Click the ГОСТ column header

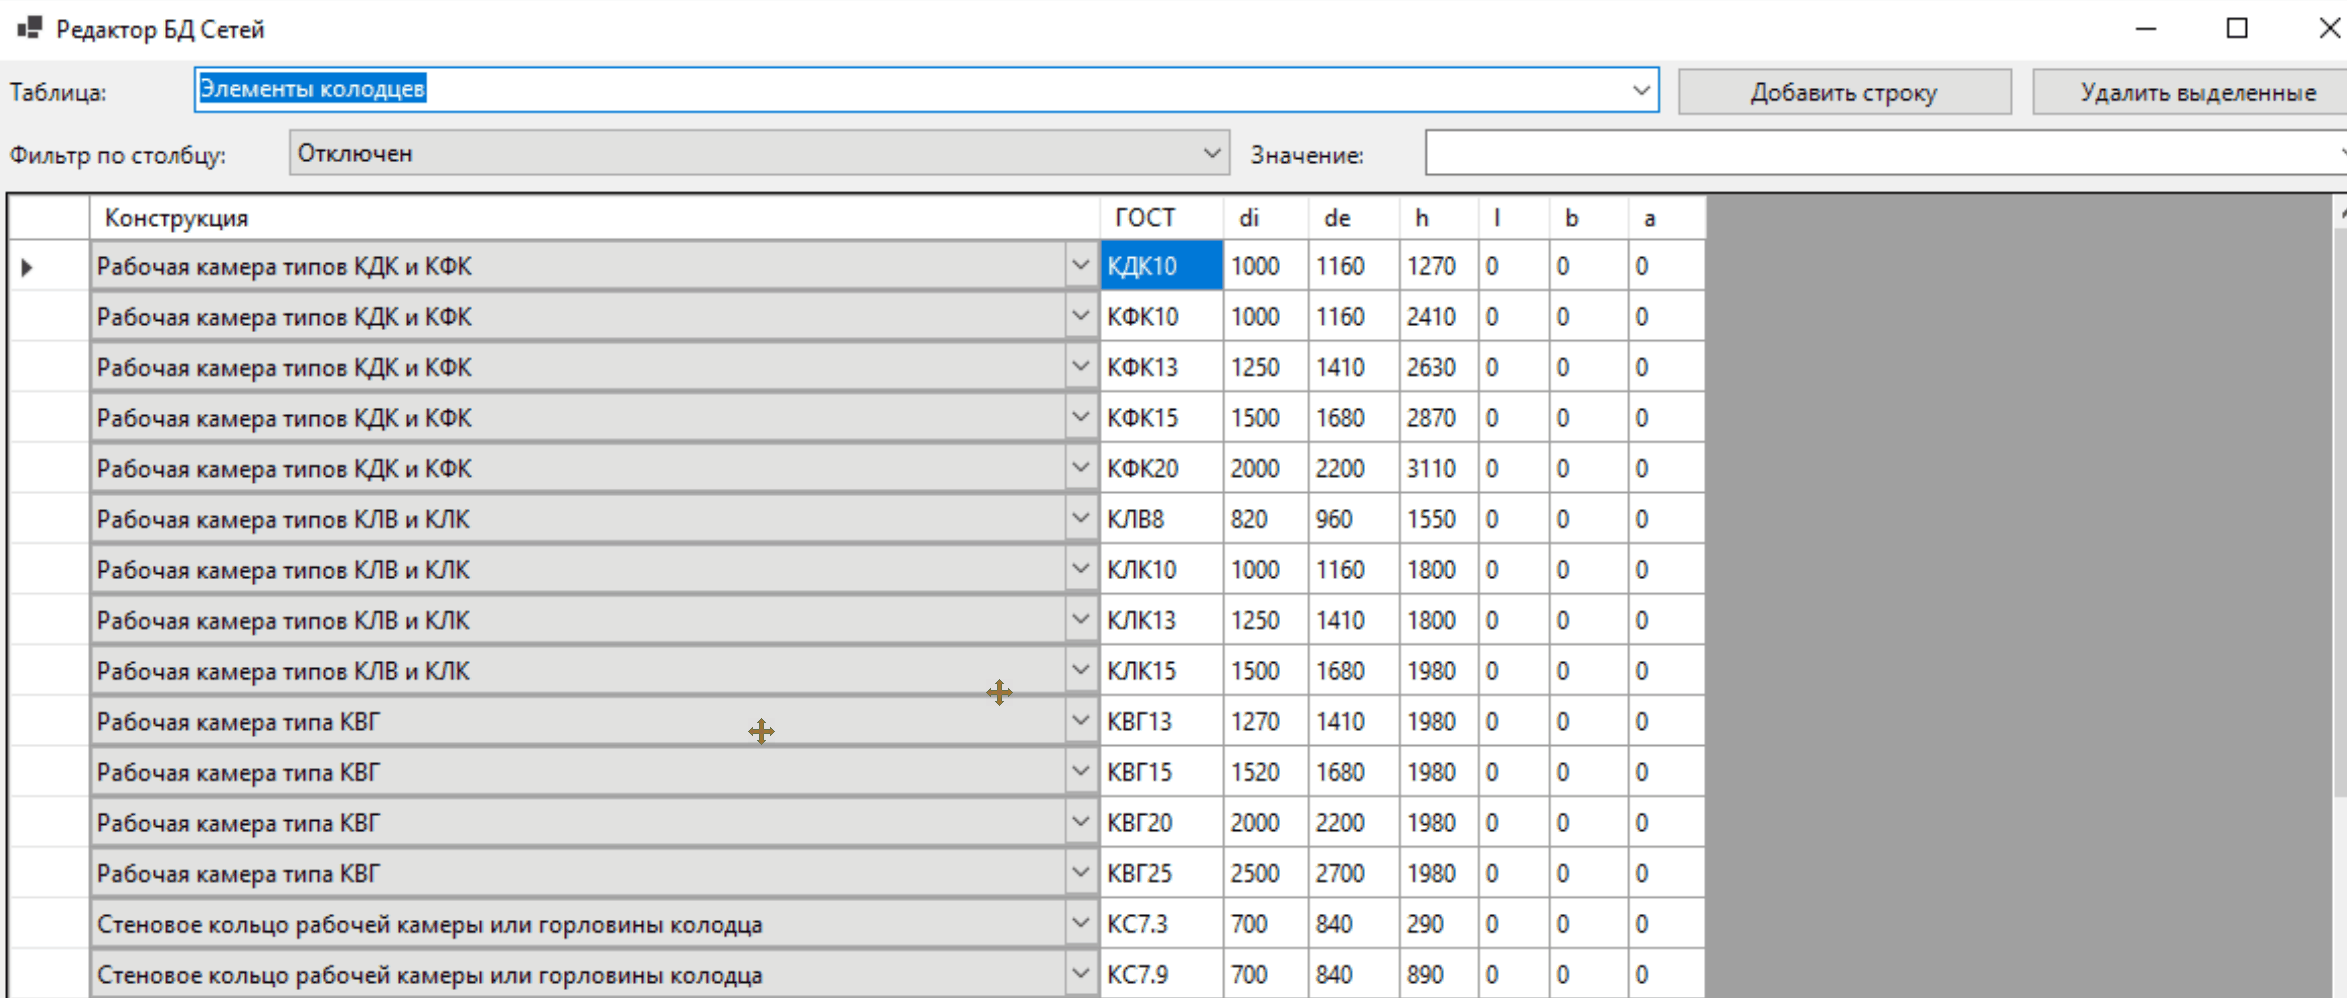pyautogui.click(x=1160, y=218)
